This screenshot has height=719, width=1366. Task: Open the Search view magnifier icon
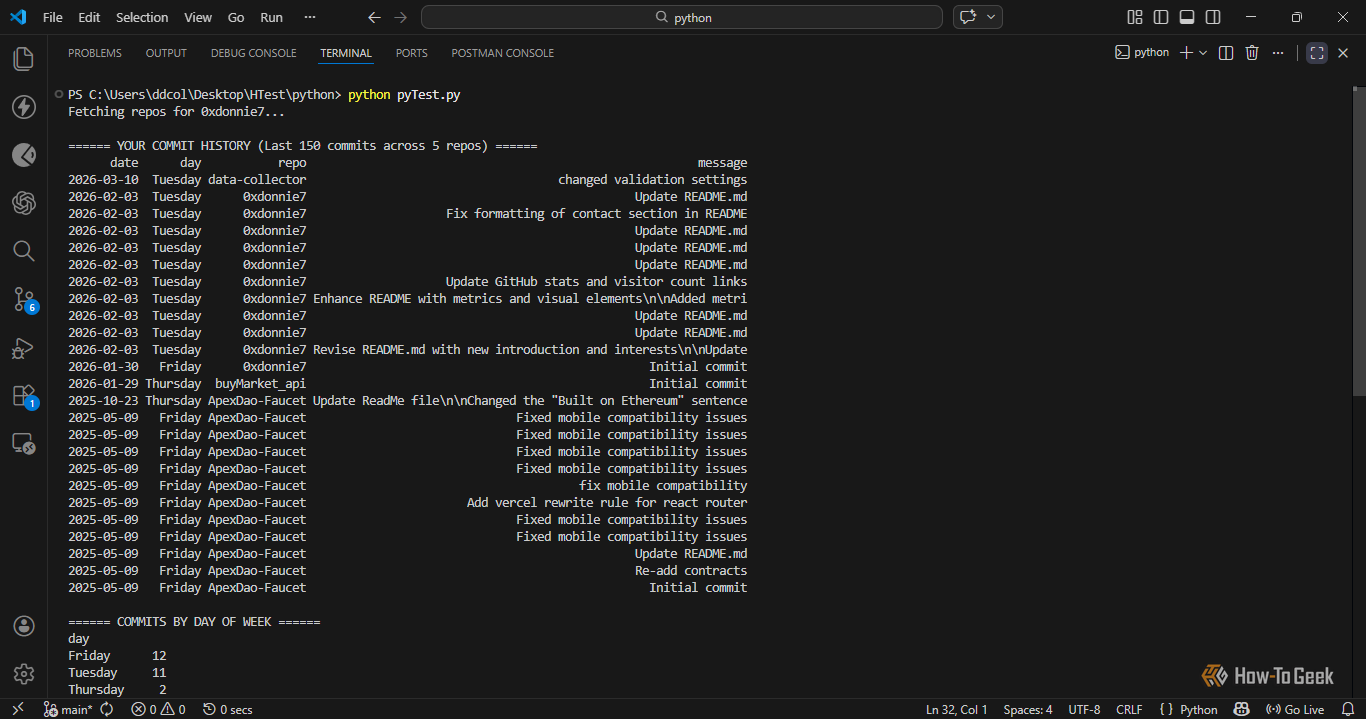click(24, 251)
